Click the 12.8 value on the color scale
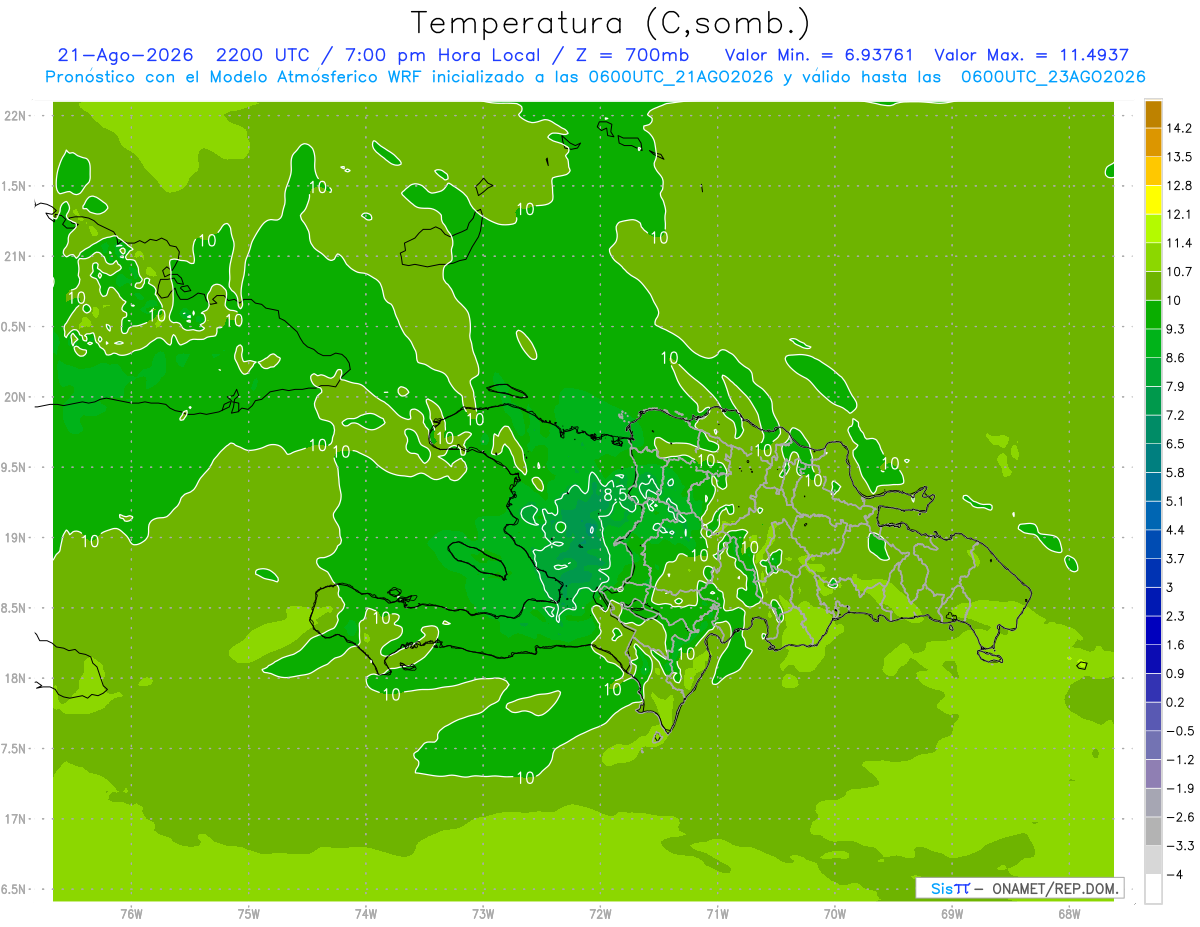This screenshot has width=1200, height=927. click(1179, 186)
